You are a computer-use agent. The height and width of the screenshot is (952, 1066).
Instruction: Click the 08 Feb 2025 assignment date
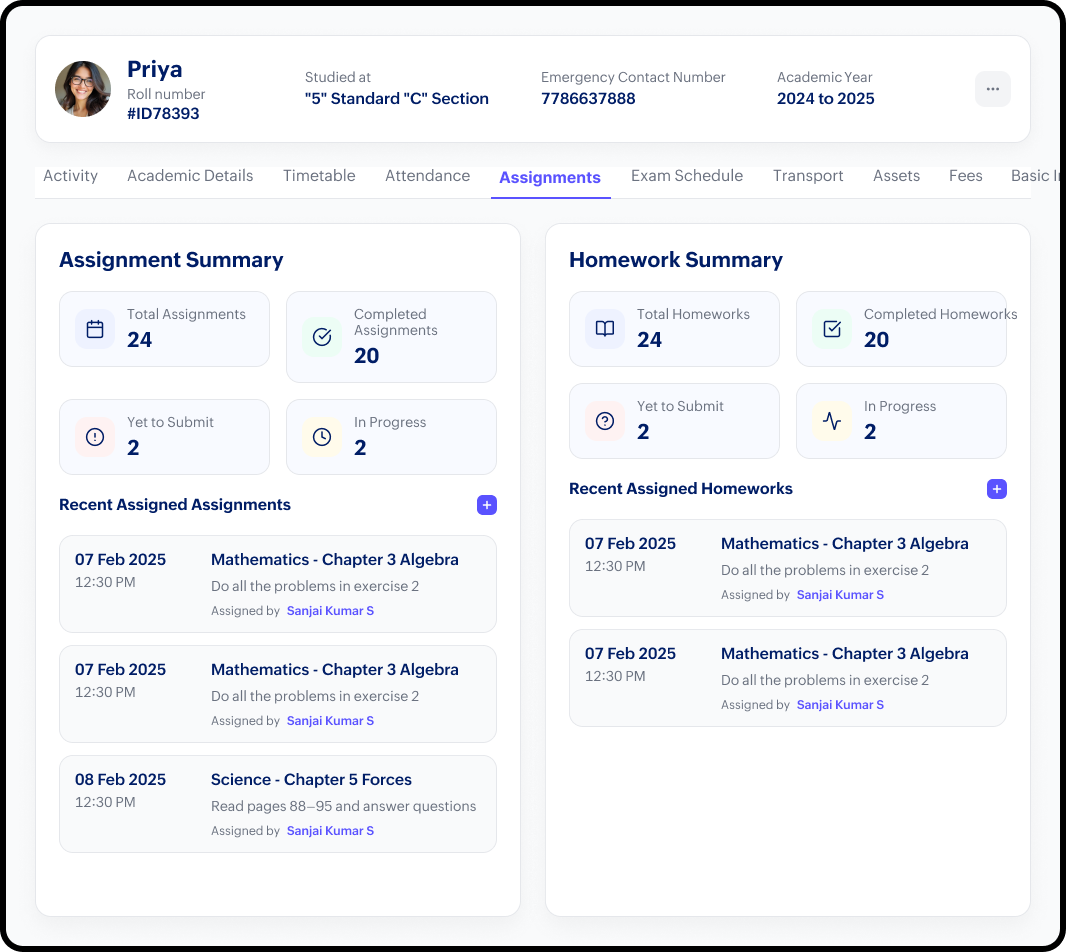pyautogui.click(x=120, y=779)
